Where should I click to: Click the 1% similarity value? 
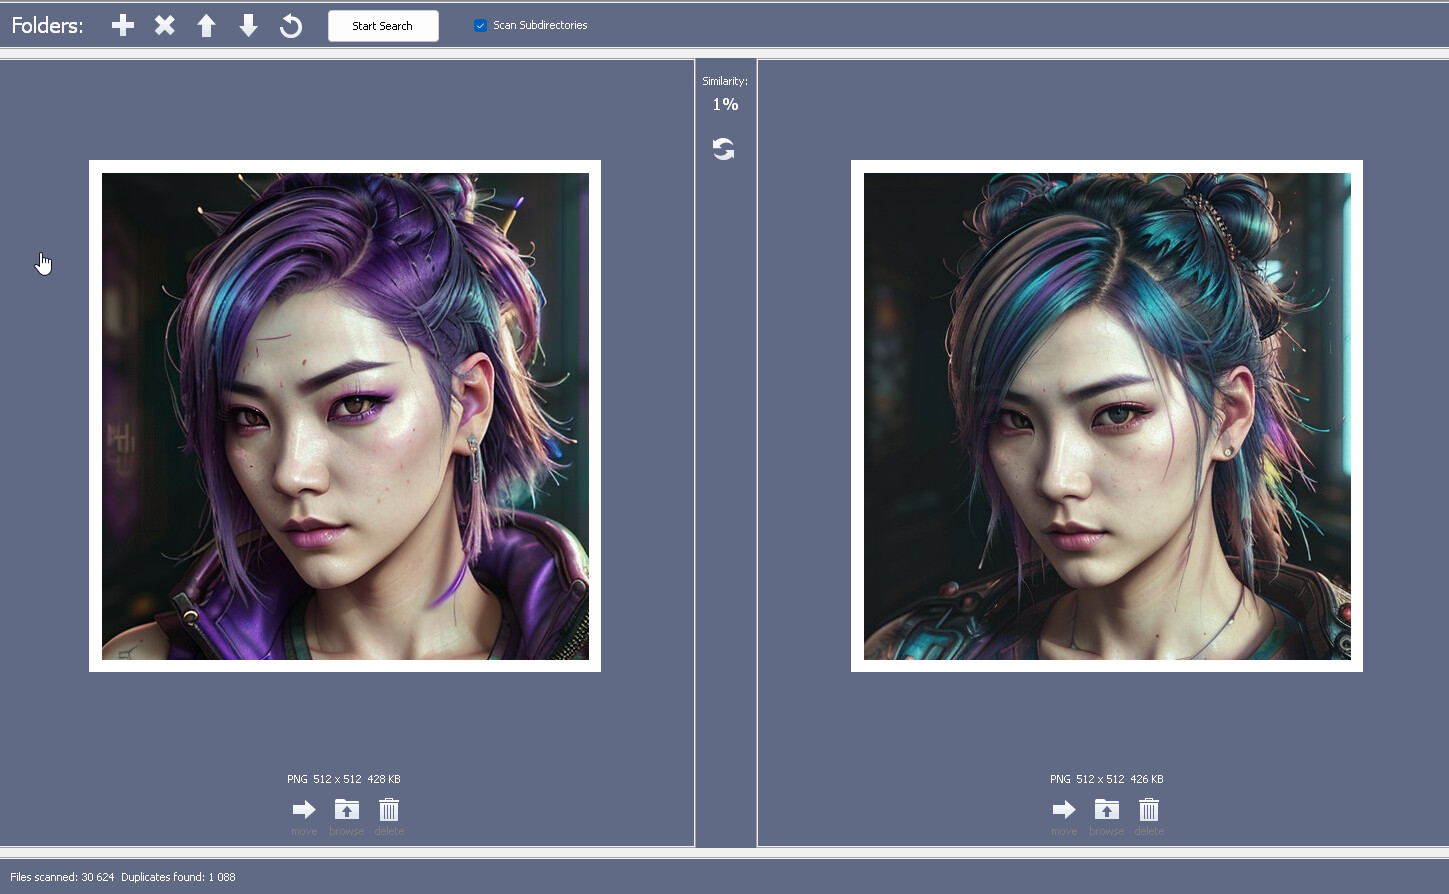[724, 103]
